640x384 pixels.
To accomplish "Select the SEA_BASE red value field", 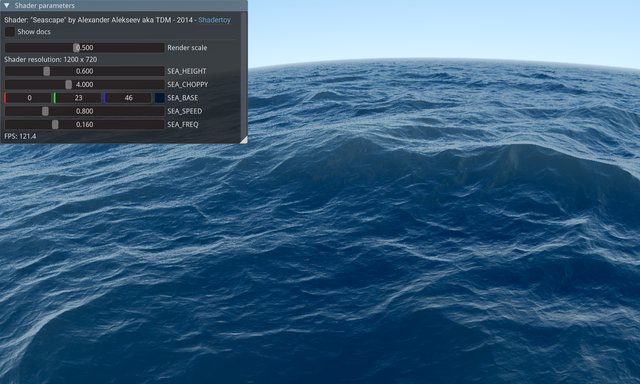I will pos(28,98).
